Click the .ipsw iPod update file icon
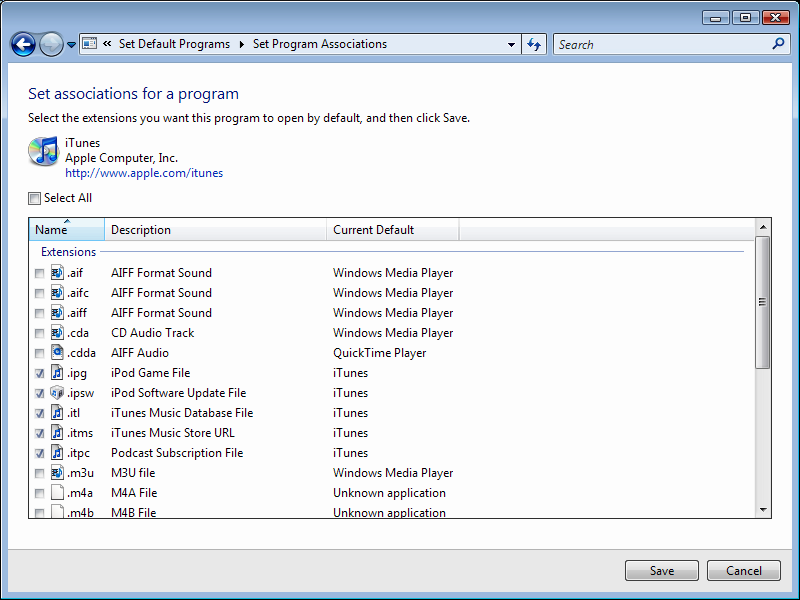The image size is (800, 600). (x=57, y=393)
